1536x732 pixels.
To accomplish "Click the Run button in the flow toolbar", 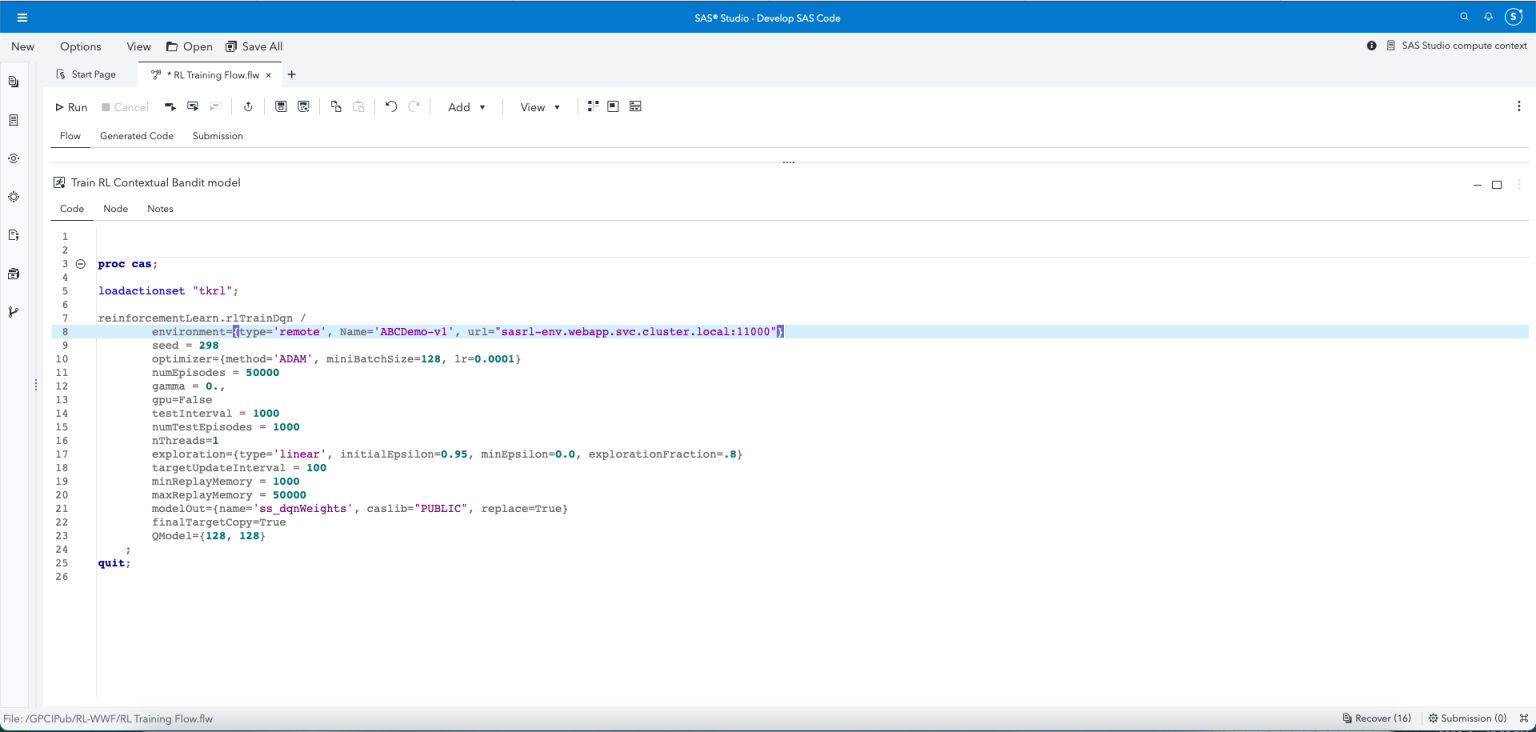I will (x=71, y=107).
